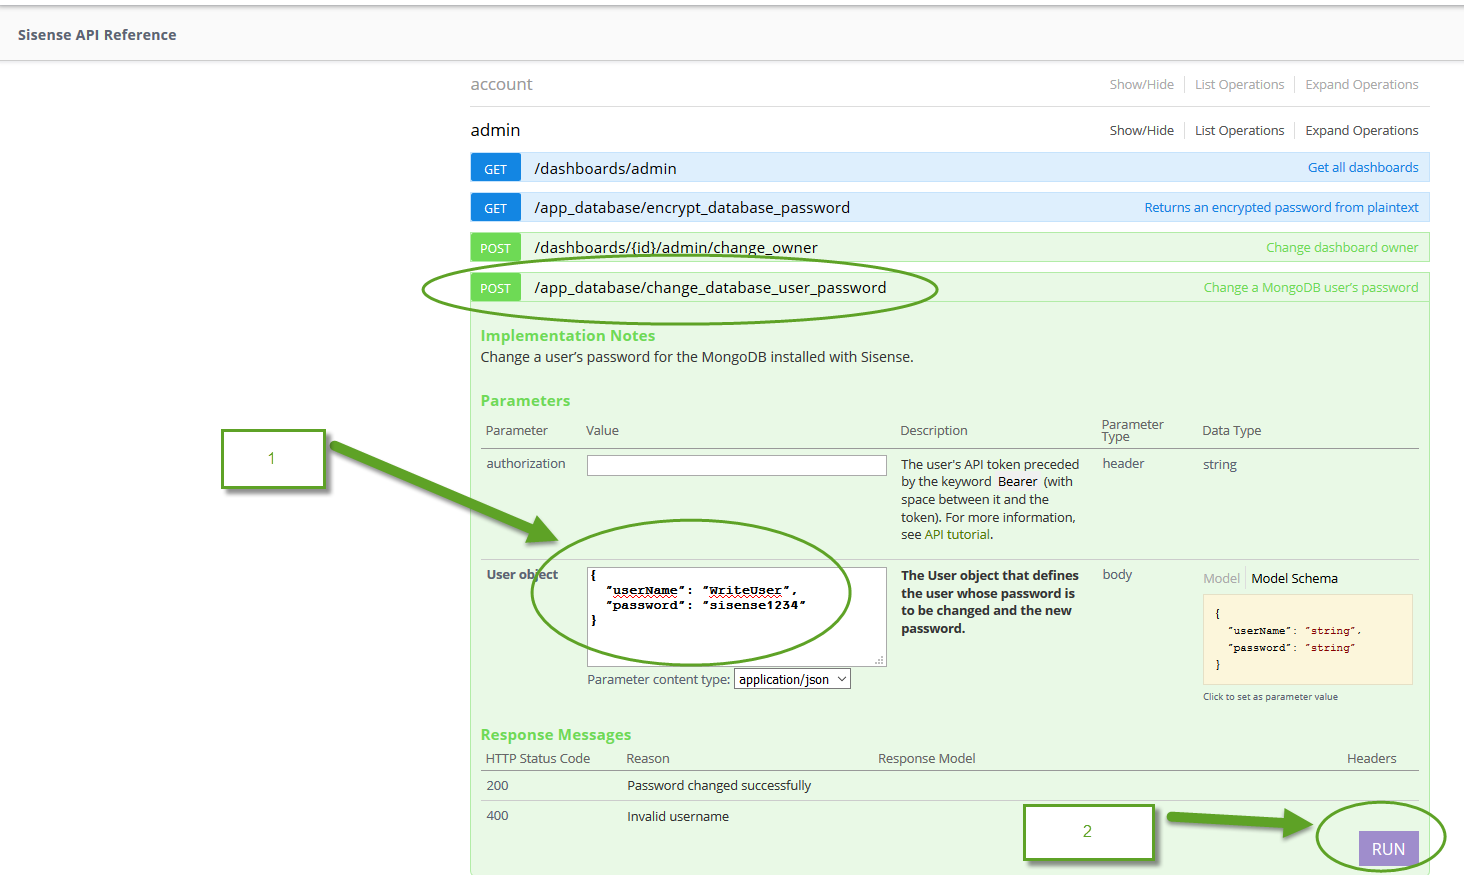The height and width of the screenshot is (875, 1464).
Task: Click inside the User object JSON textarea
Action: [735, 615]
